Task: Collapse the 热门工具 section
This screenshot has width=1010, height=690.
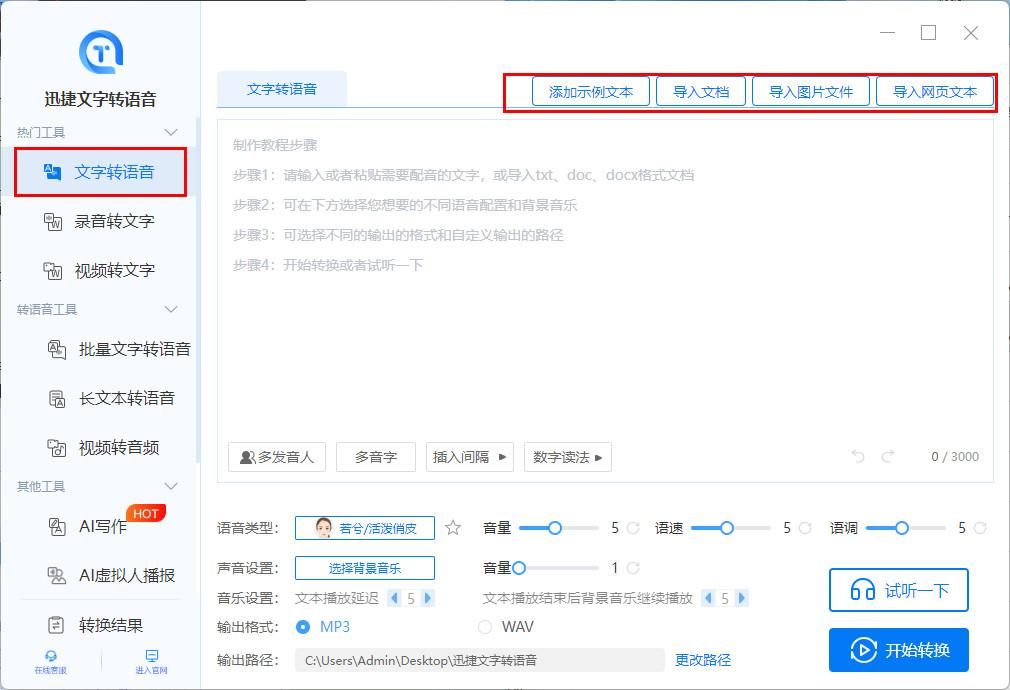Action: pyautogui.click(x=171, y=132)
